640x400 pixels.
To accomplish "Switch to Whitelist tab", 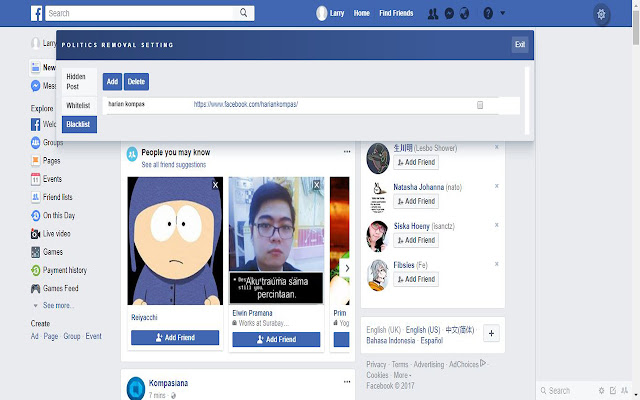I will pyautogui.click(x=79, y=105).
